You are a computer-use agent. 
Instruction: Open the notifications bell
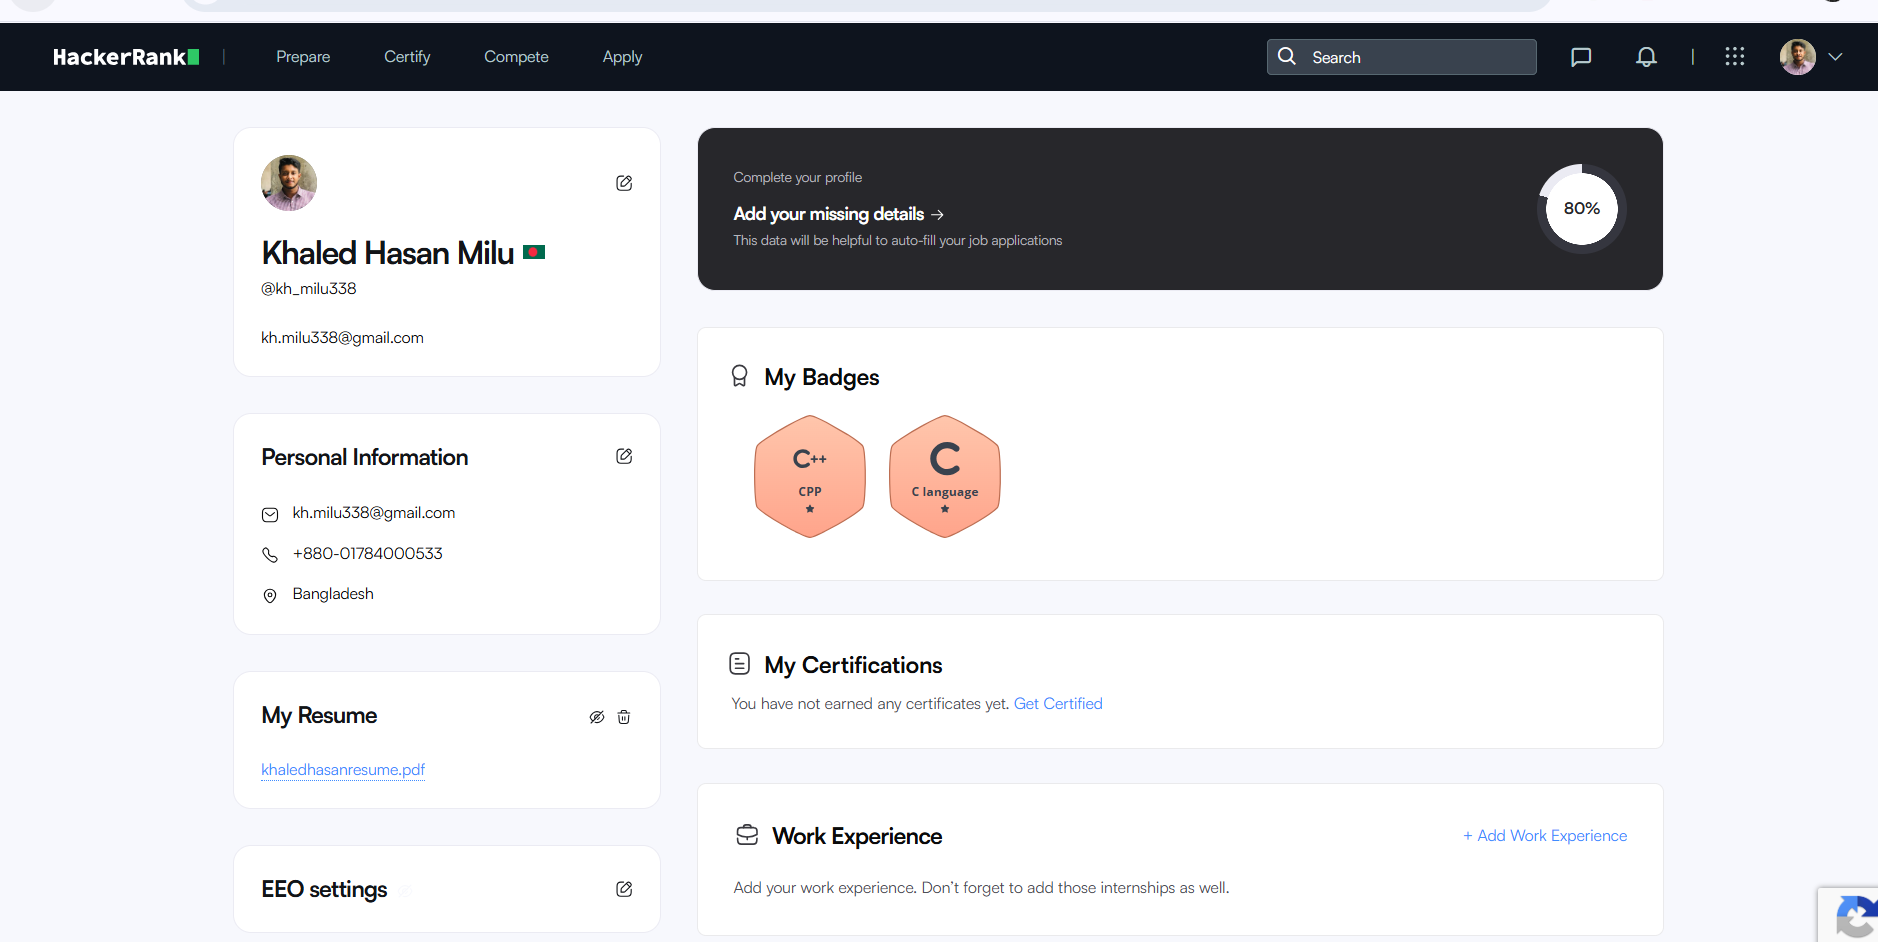point(1646,57)
